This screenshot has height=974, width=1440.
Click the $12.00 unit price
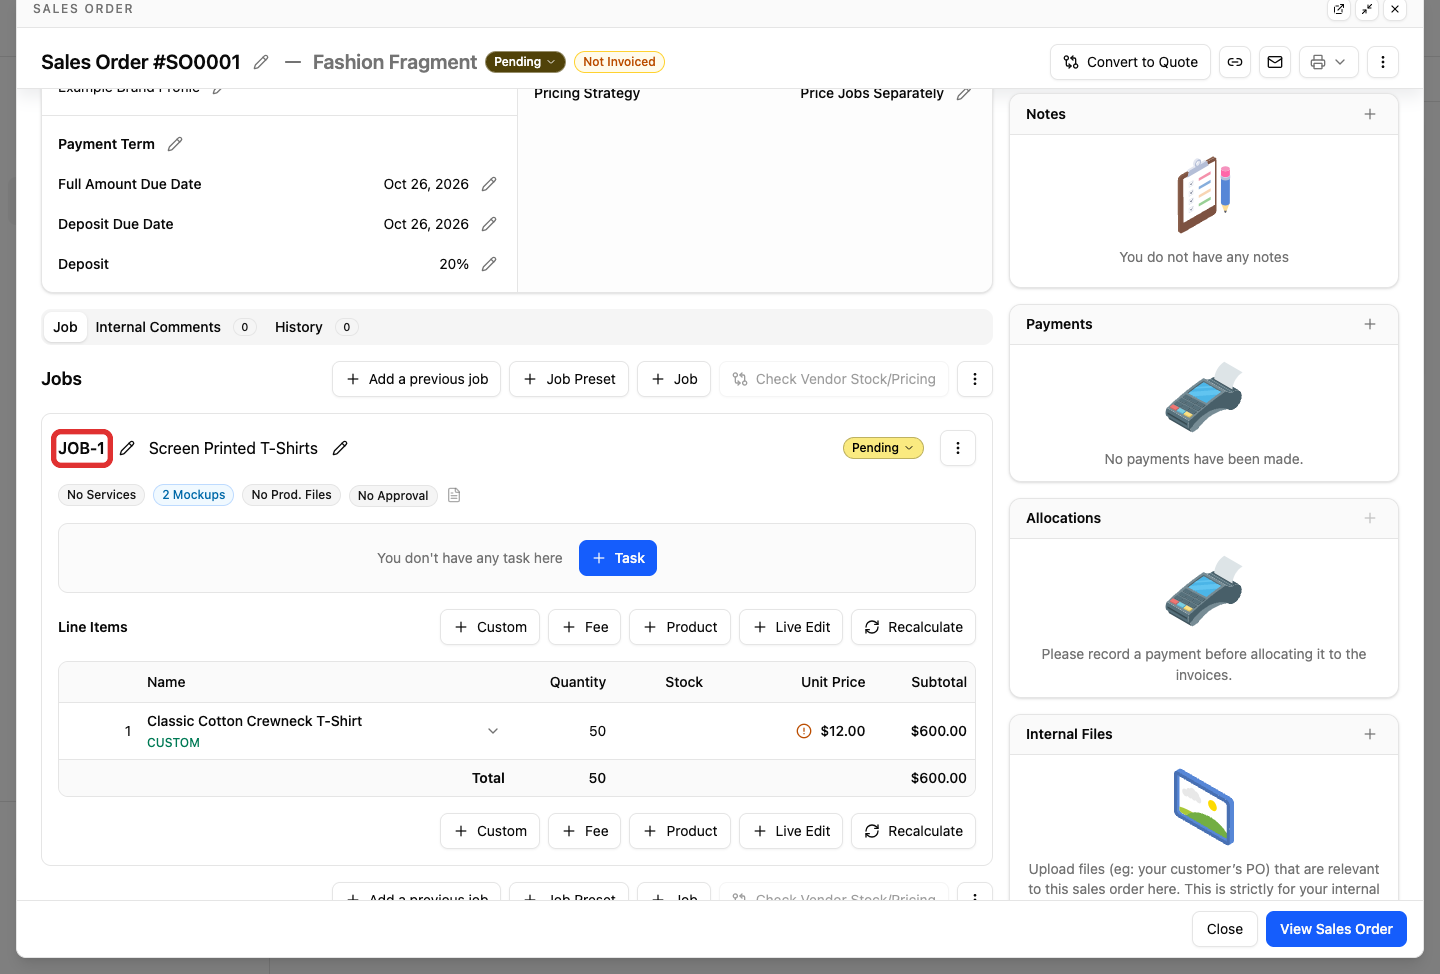coord(843,731)
